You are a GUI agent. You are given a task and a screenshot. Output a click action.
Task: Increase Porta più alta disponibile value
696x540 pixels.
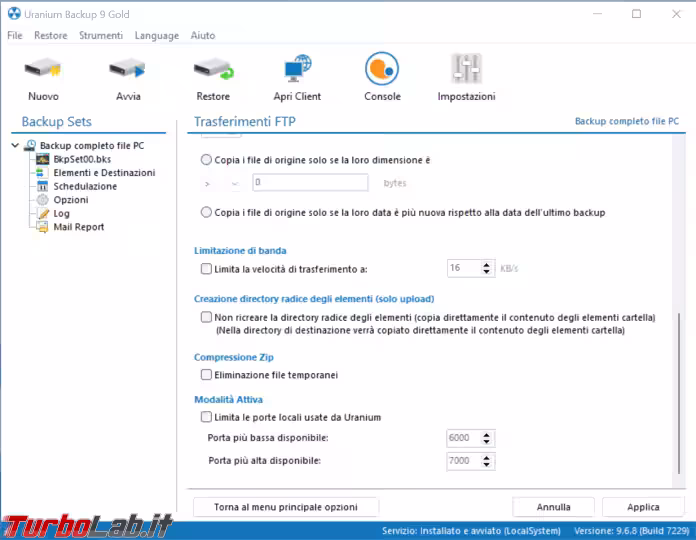tap(486, 458)
